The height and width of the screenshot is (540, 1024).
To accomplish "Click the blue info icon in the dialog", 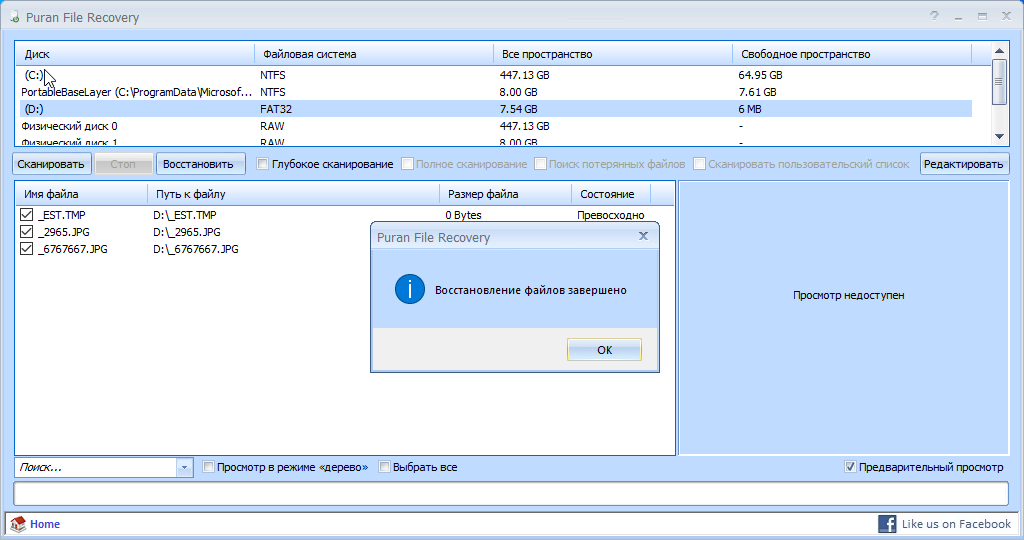I will point(410,290).
